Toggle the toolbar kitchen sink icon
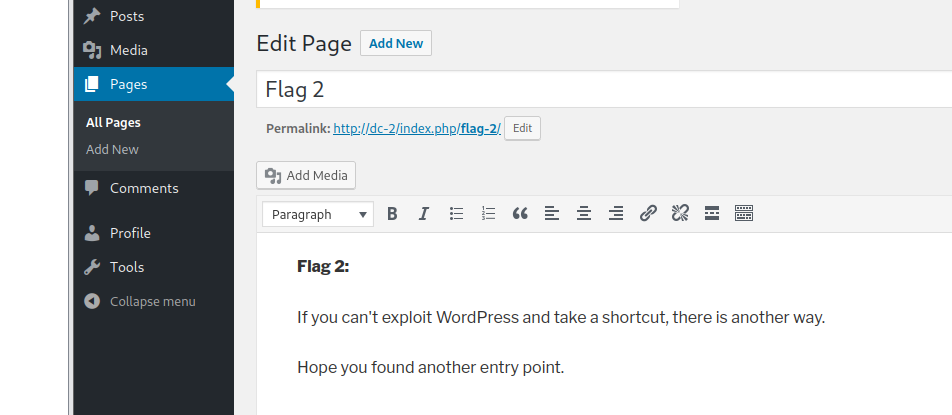This screenshot has width=952, height=415. click(744, 214)
